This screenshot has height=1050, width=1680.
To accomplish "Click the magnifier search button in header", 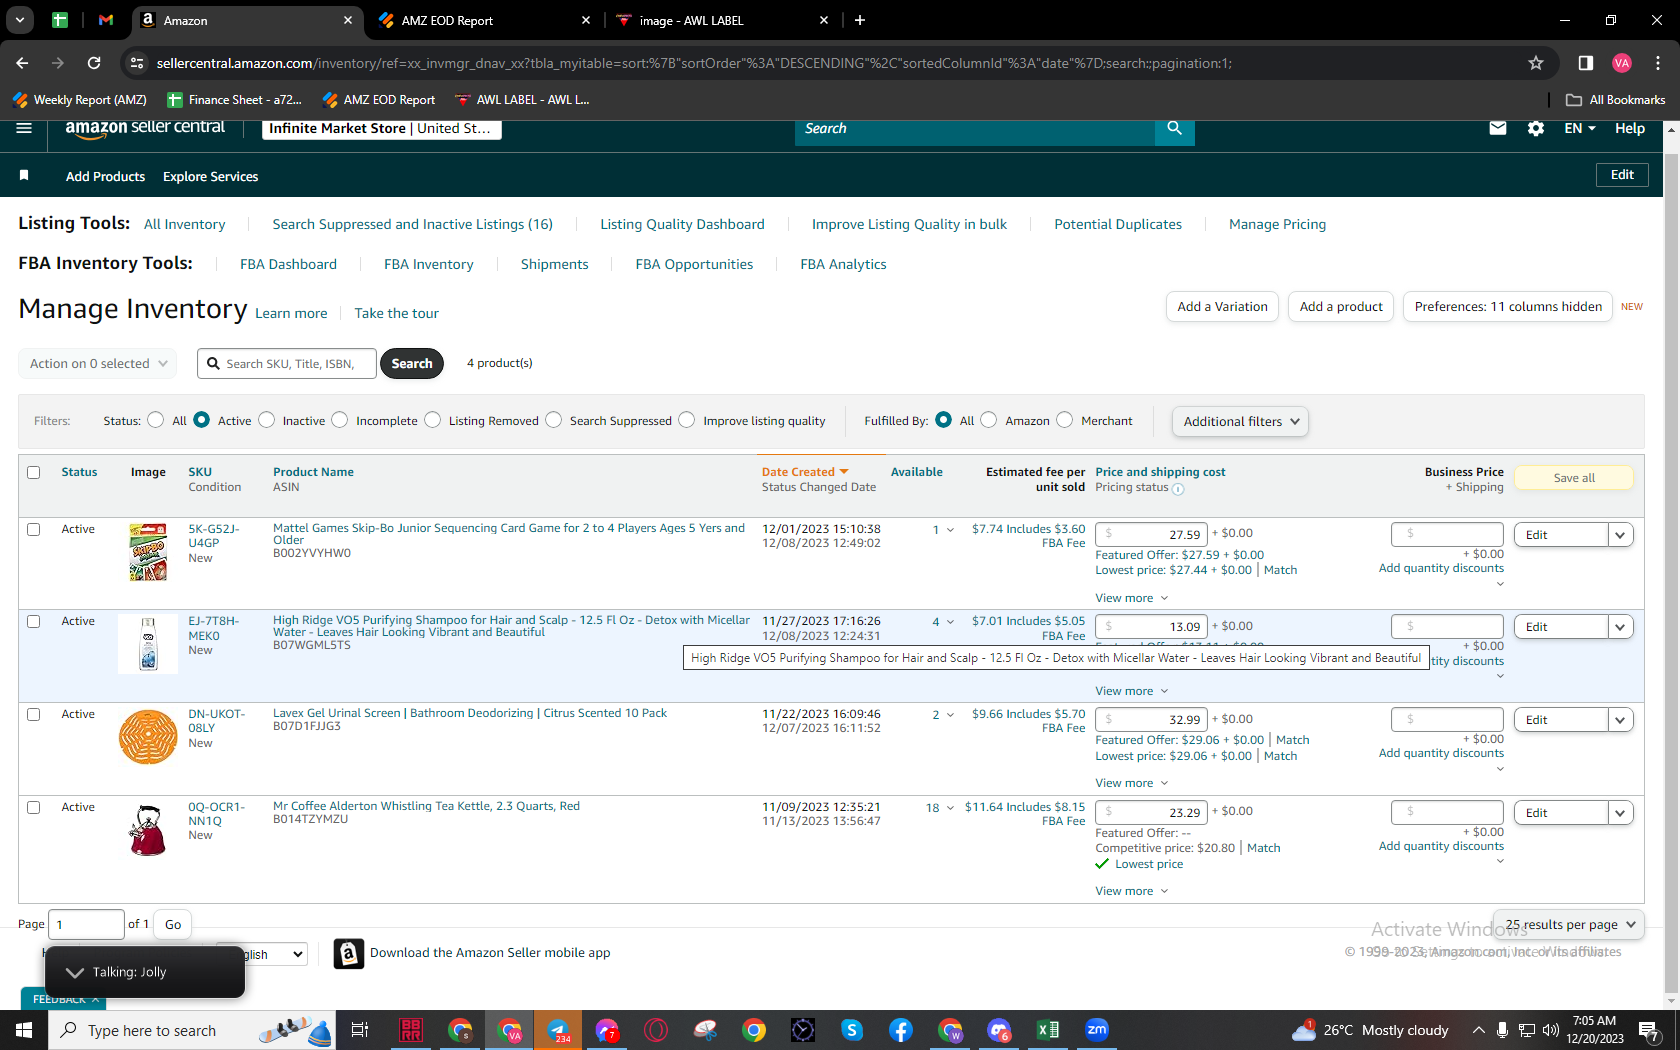I will click(x=1175, y=129).
